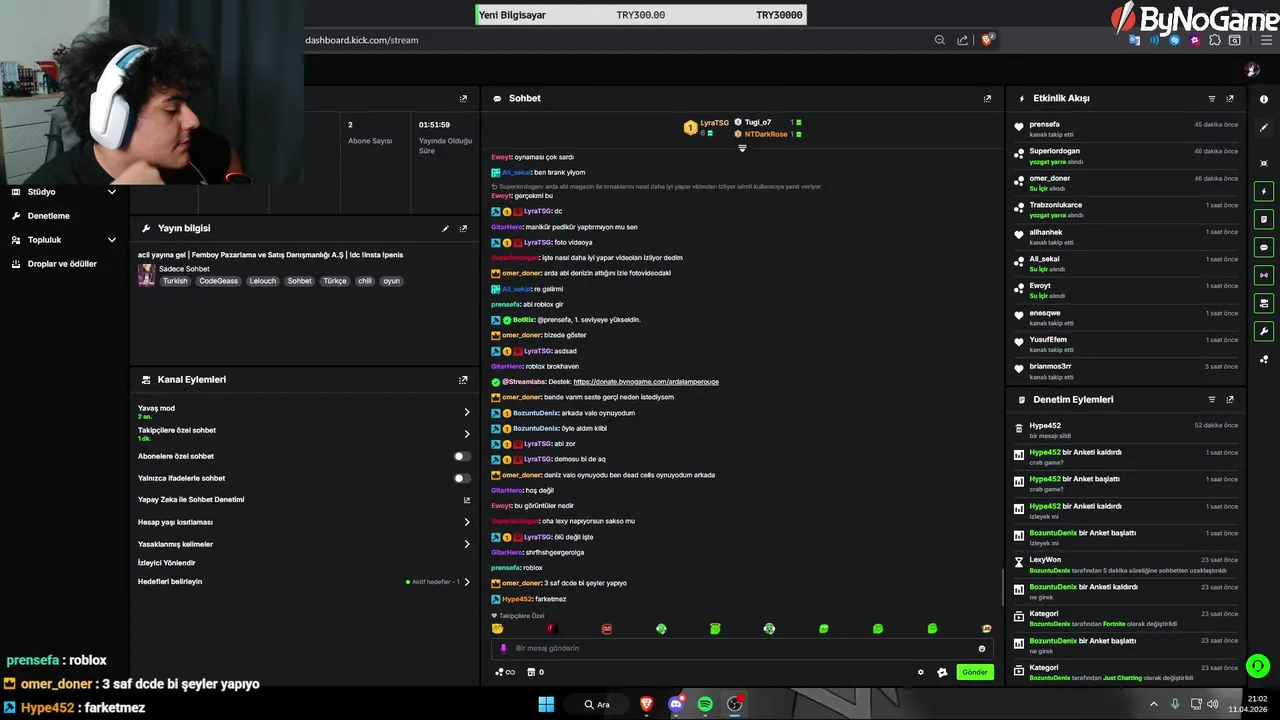Open Spotify from the taskbar
This screenshot has height=720, width=1280.
(x=705, y=704)
